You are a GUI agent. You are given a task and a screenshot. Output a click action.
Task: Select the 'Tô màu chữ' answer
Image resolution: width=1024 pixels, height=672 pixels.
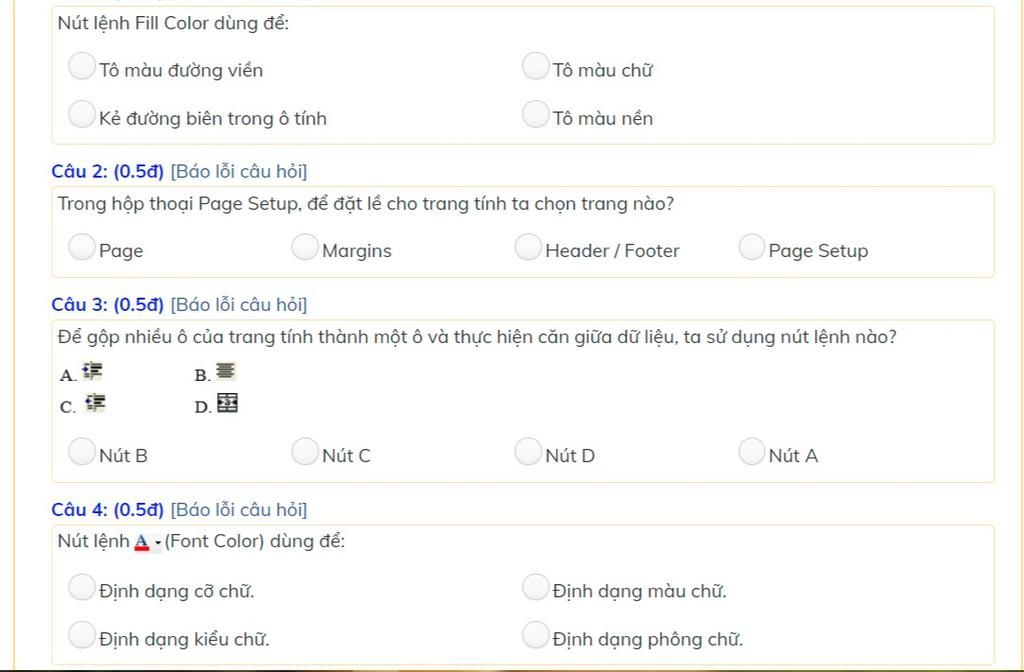coord(537,67)
